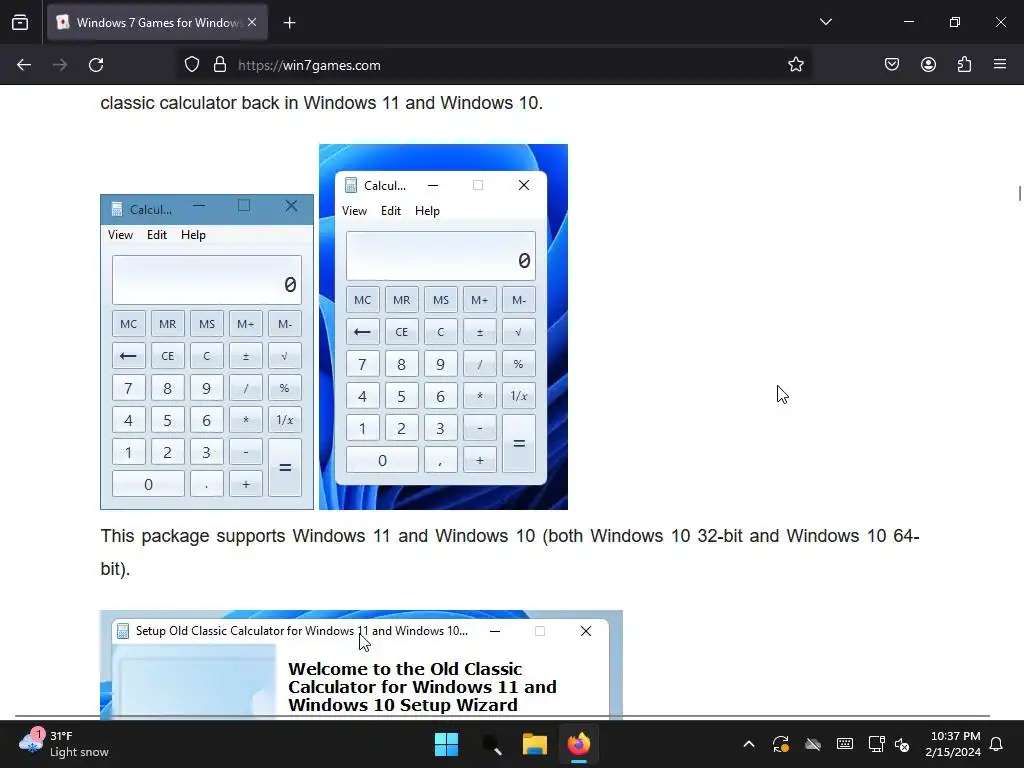This screenshot has height=768, width=1024.
Task: Open the Windows Start menu
Action: pyautogui.click(x=447, y=744)
